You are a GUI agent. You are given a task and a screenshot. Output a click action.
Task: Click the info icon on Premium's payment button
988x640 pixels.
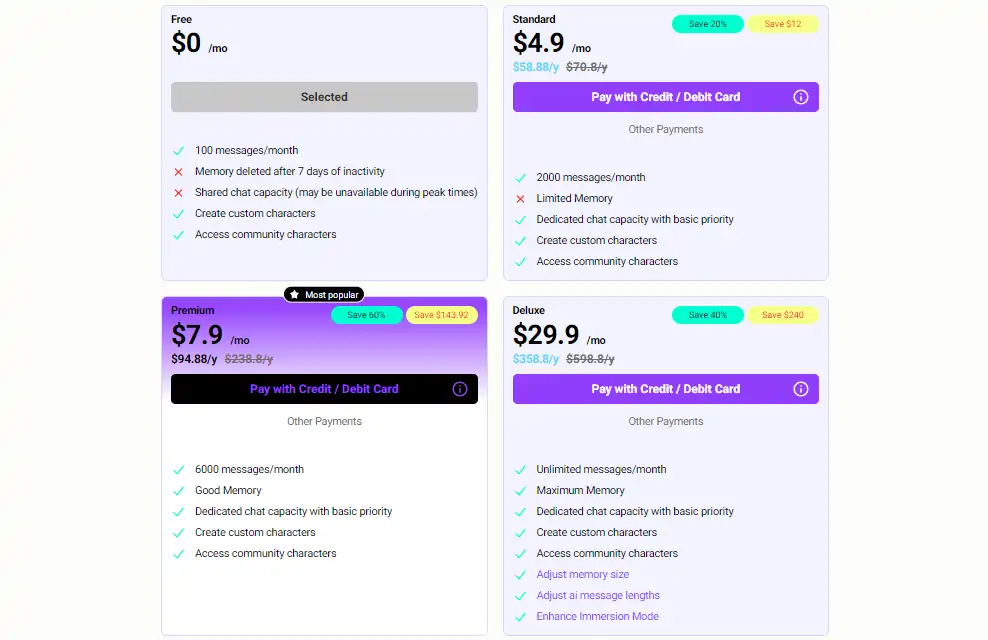459,389
